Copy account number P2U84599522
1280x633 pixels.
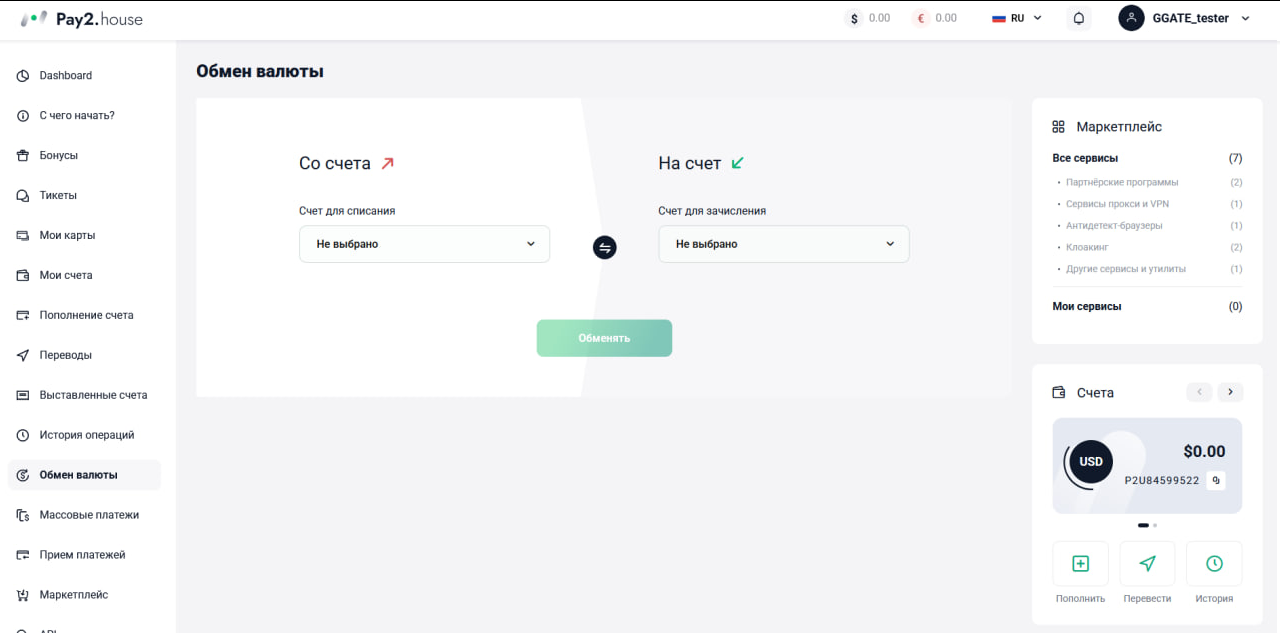click(x=1216, y=480)
